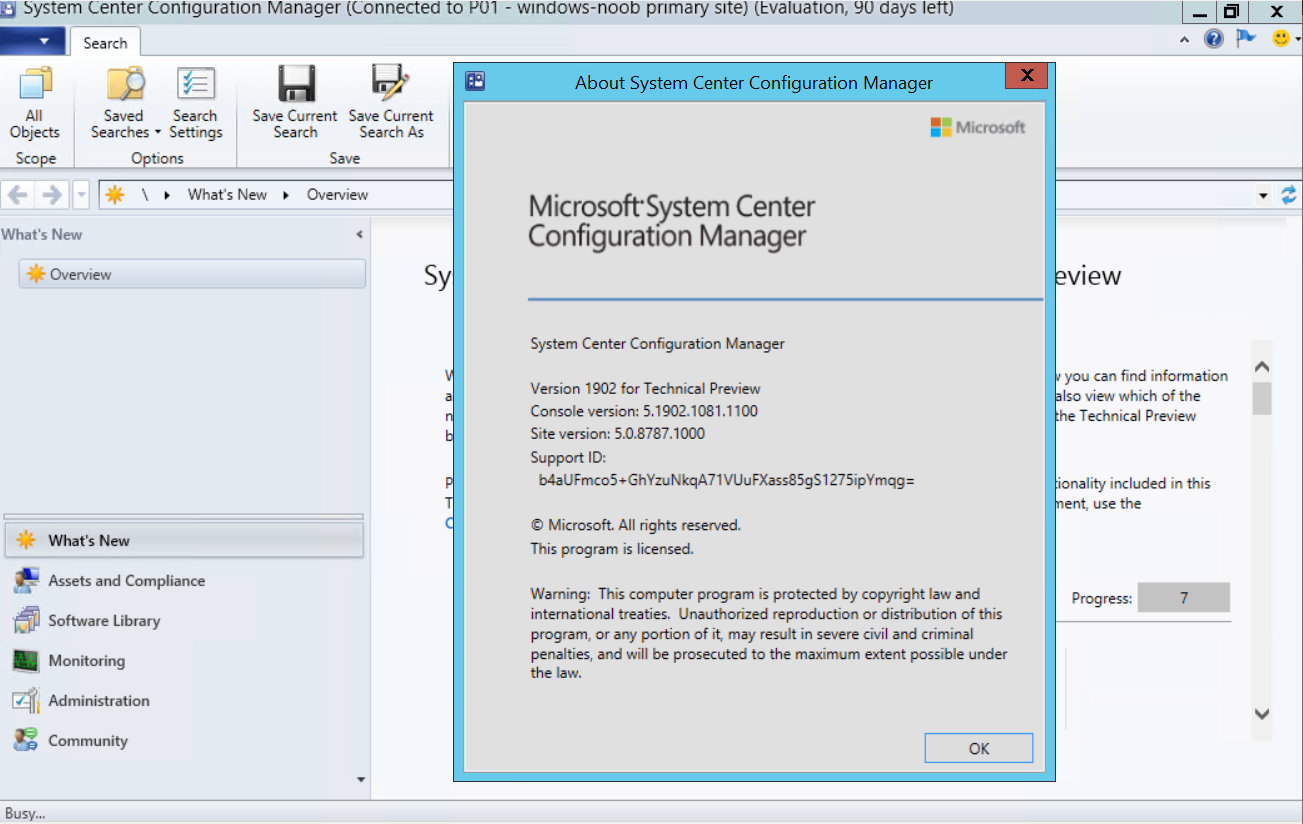This screenshot has width=1303, height=824.
Task: Click the Microsoft logo in About dialog
Action: click(978, 127)
